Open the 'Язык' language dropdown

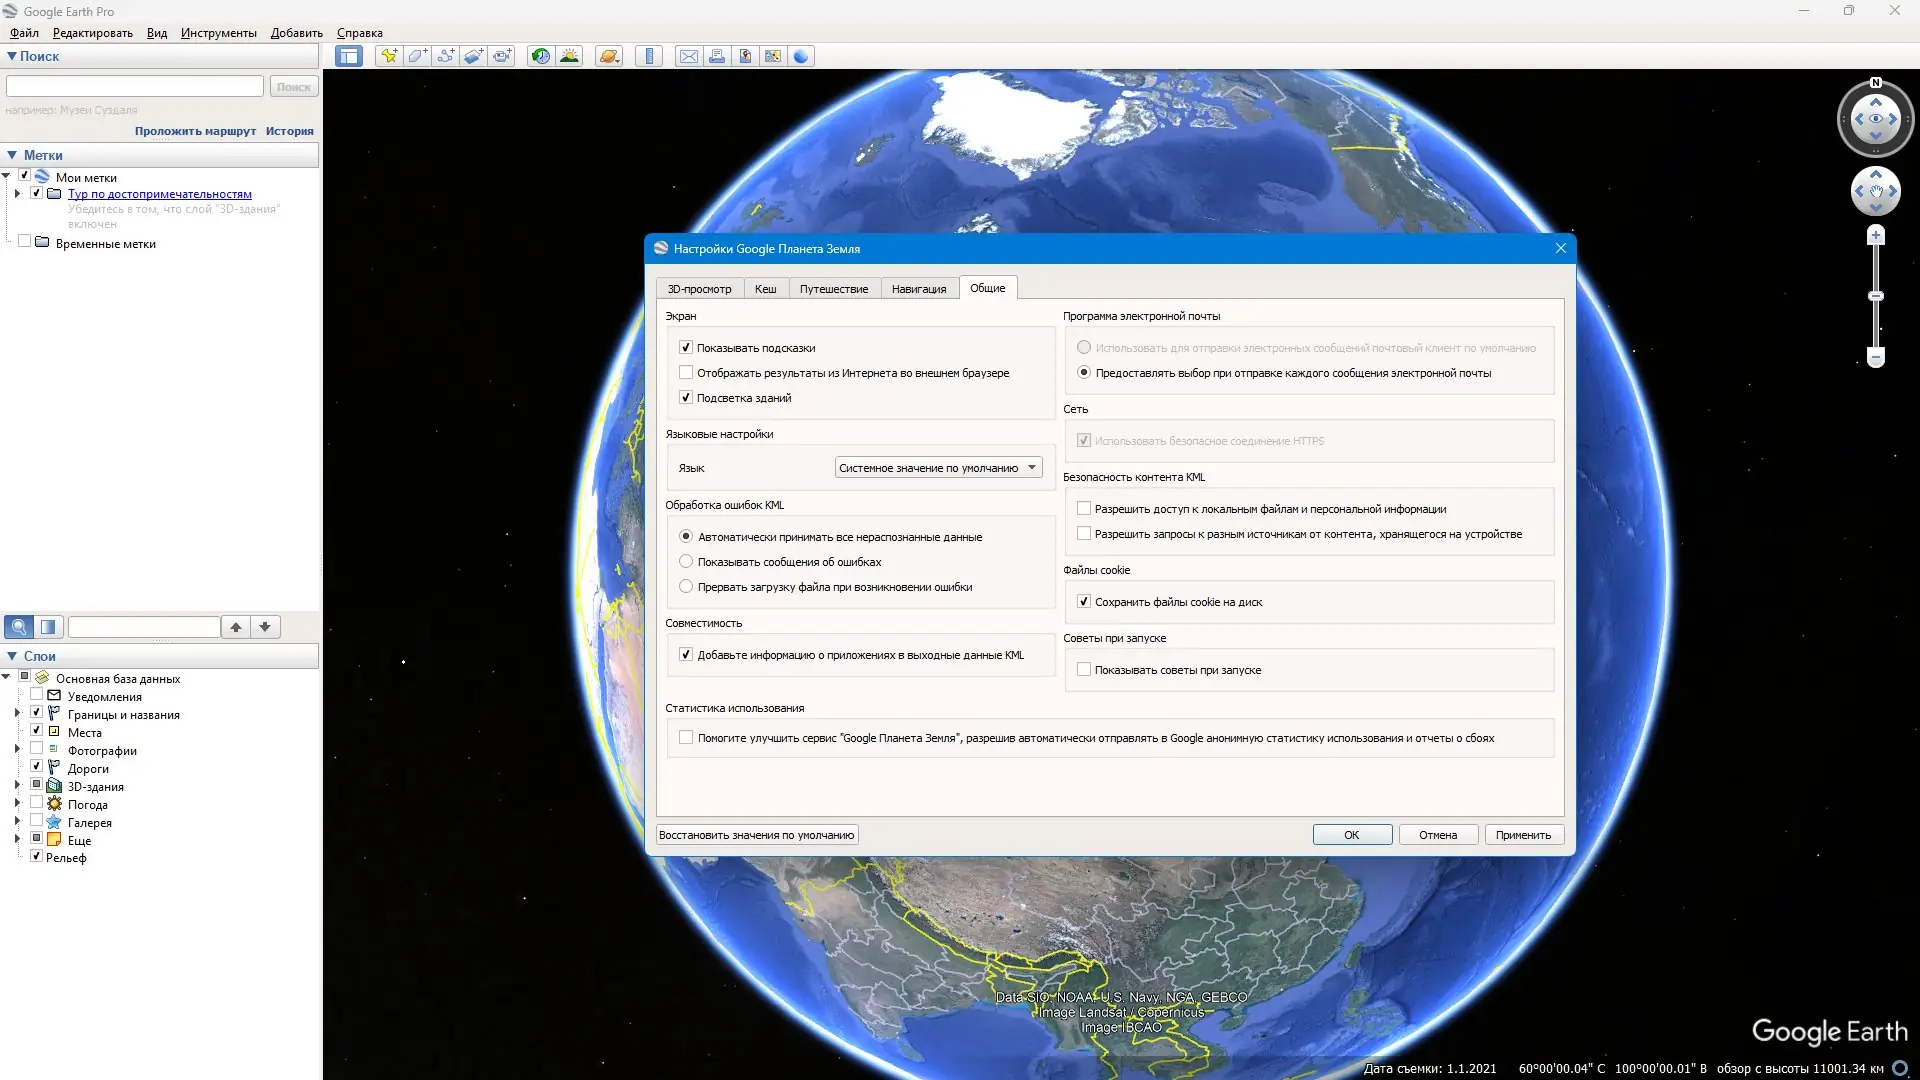pyautogui.click(x=938, y=468)
